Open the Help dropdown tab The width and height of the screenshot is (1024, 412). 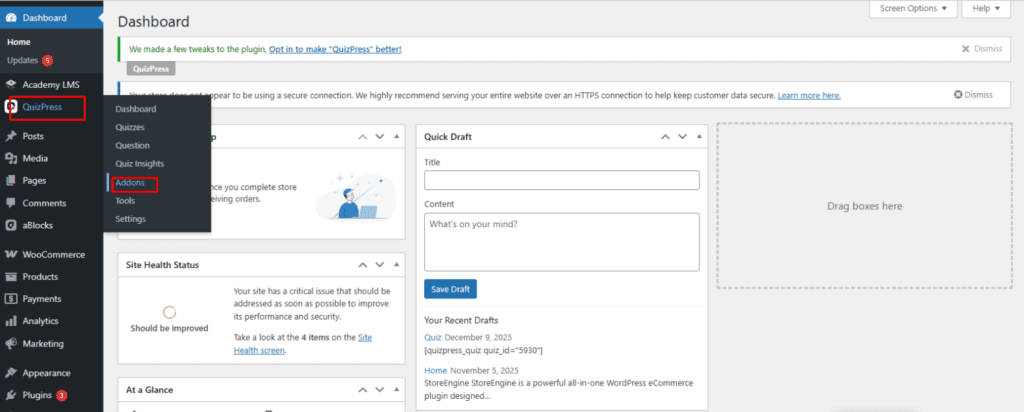[x=986, y=8]
